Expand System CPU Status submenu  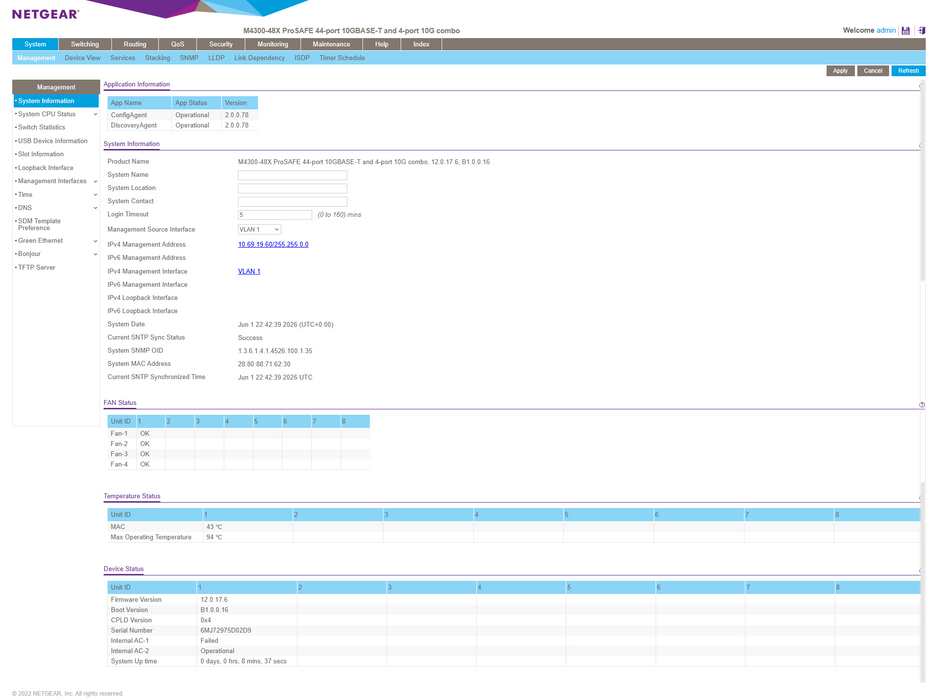pyautogui.click(x=95, y=114)
